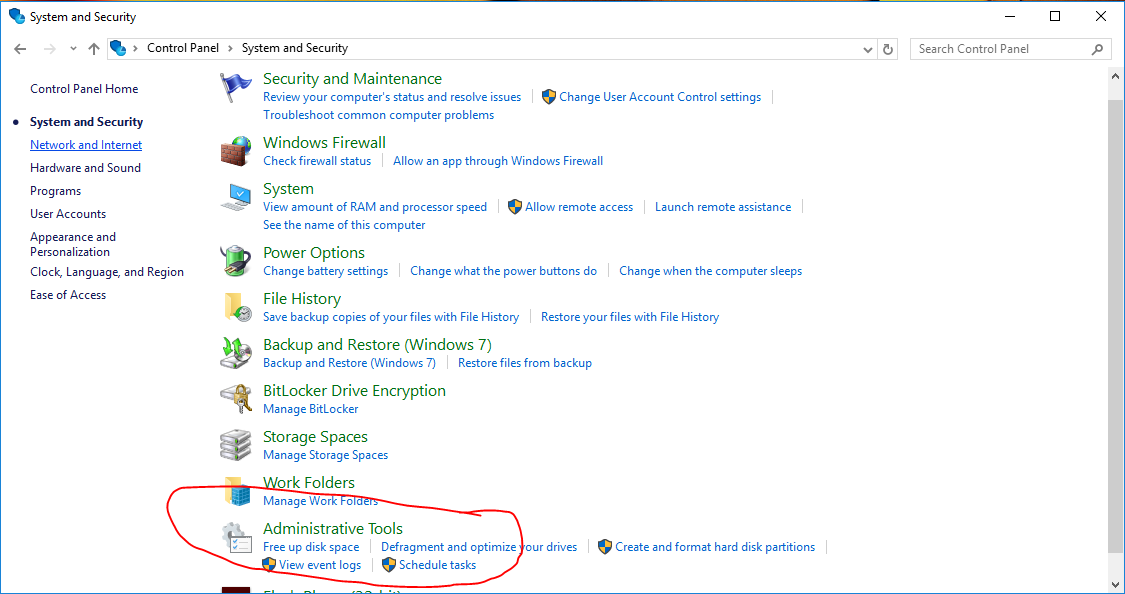Screen dimensions: 1125x594
Task: Click Review your computer's status link
Action: click(x=392, y=97)
